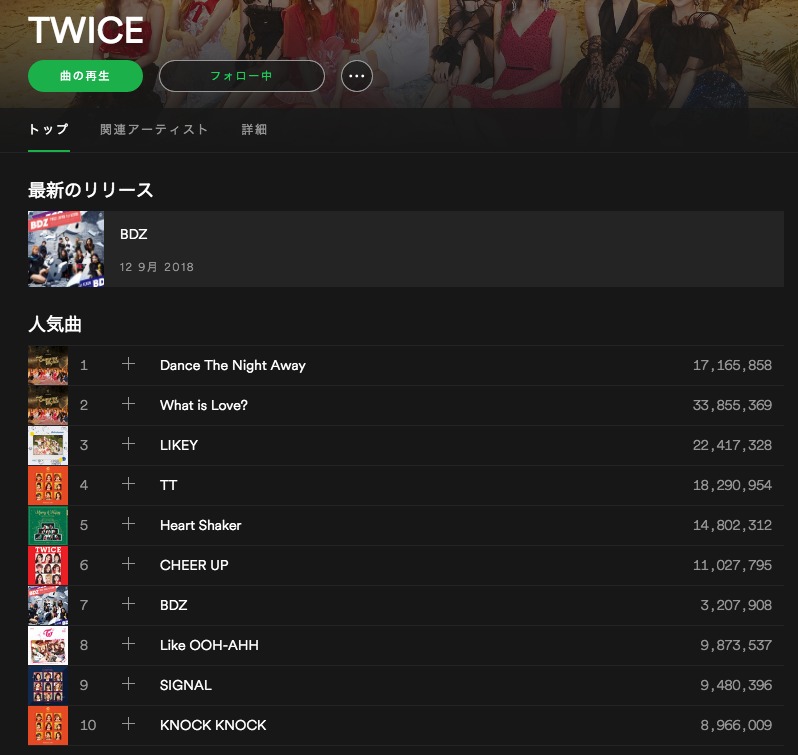This screenshot has width=798, height=755.
Task: Click SIGNAL album cover thumbnail
Action: click(48, 685)
